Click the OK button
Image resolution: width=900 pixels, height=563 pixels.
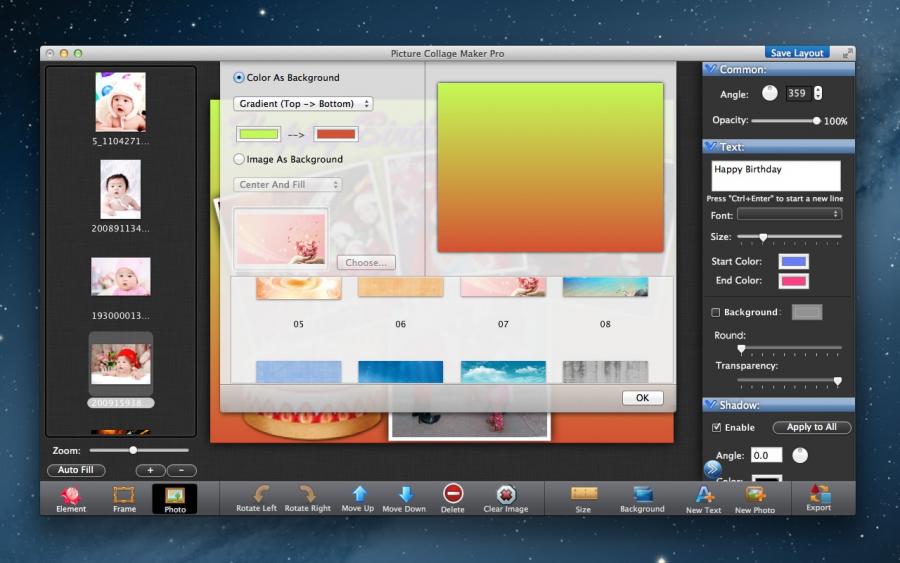642,398
